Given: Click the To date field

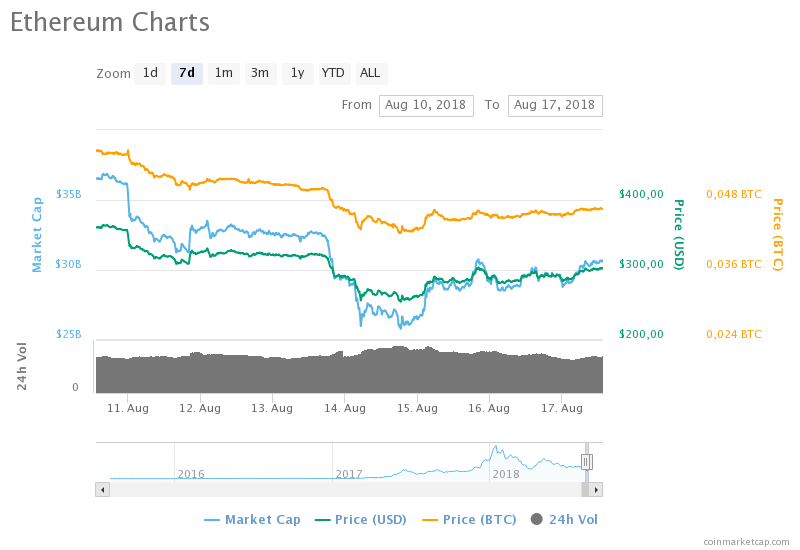Looking at the screenshot, I should pos(554,105).
